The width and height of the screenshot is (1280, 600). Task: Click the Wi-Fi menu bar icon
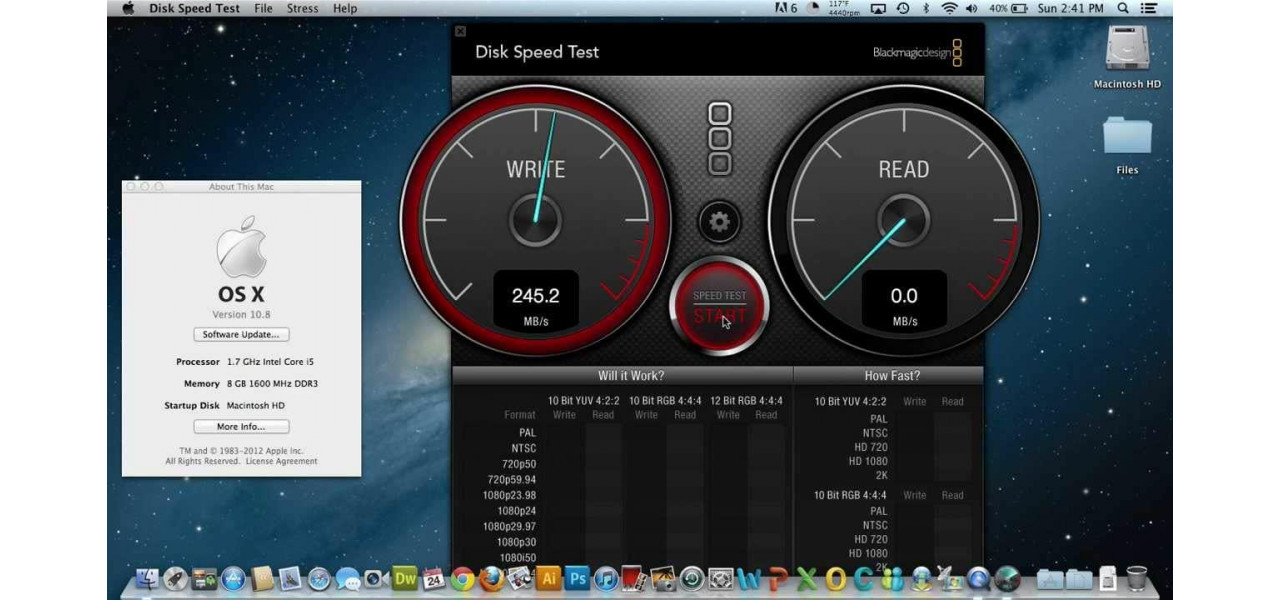pyautogui.click(x=949, y=8)
